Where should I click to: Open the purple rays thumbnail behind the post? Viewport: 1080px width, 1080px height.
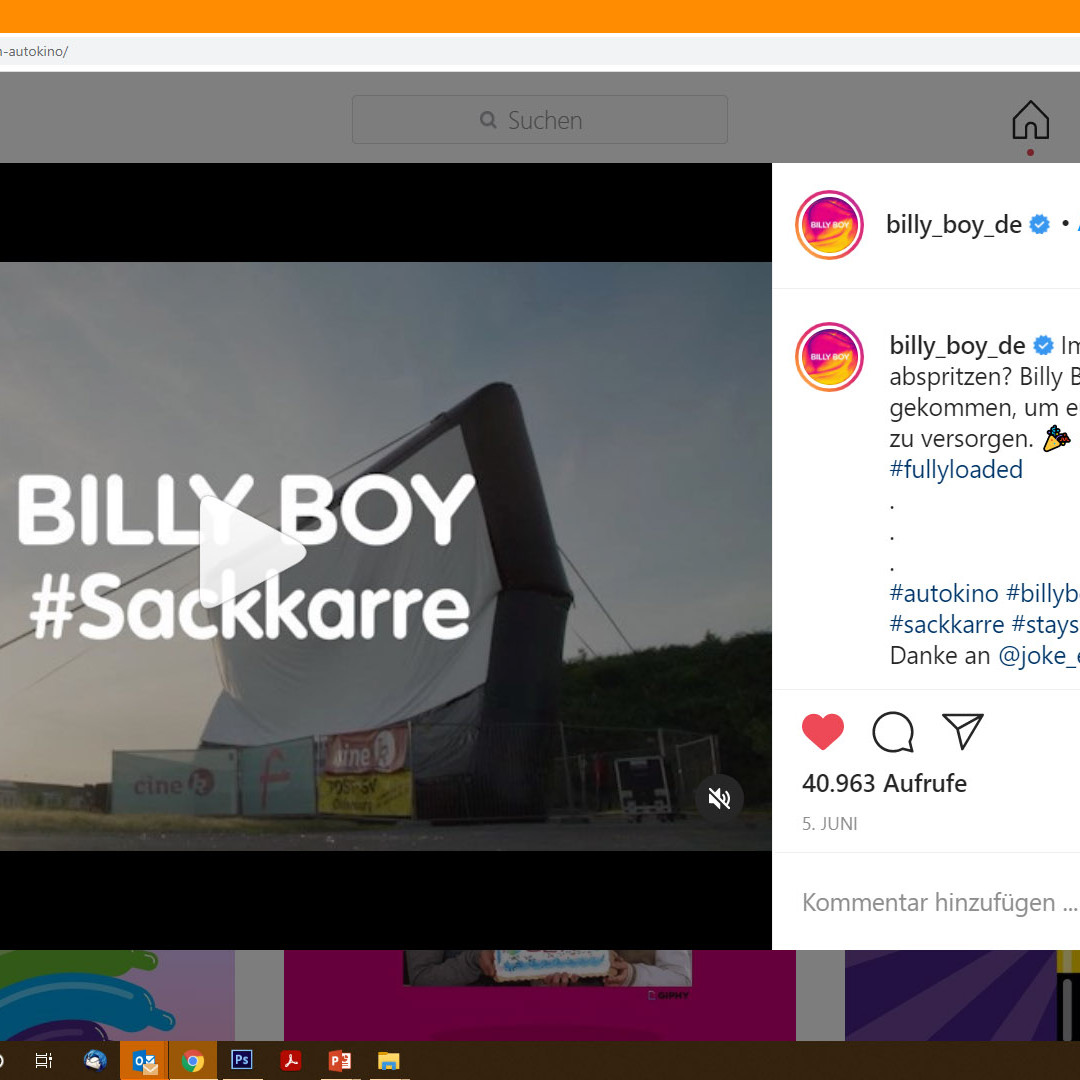coord(962,995)
